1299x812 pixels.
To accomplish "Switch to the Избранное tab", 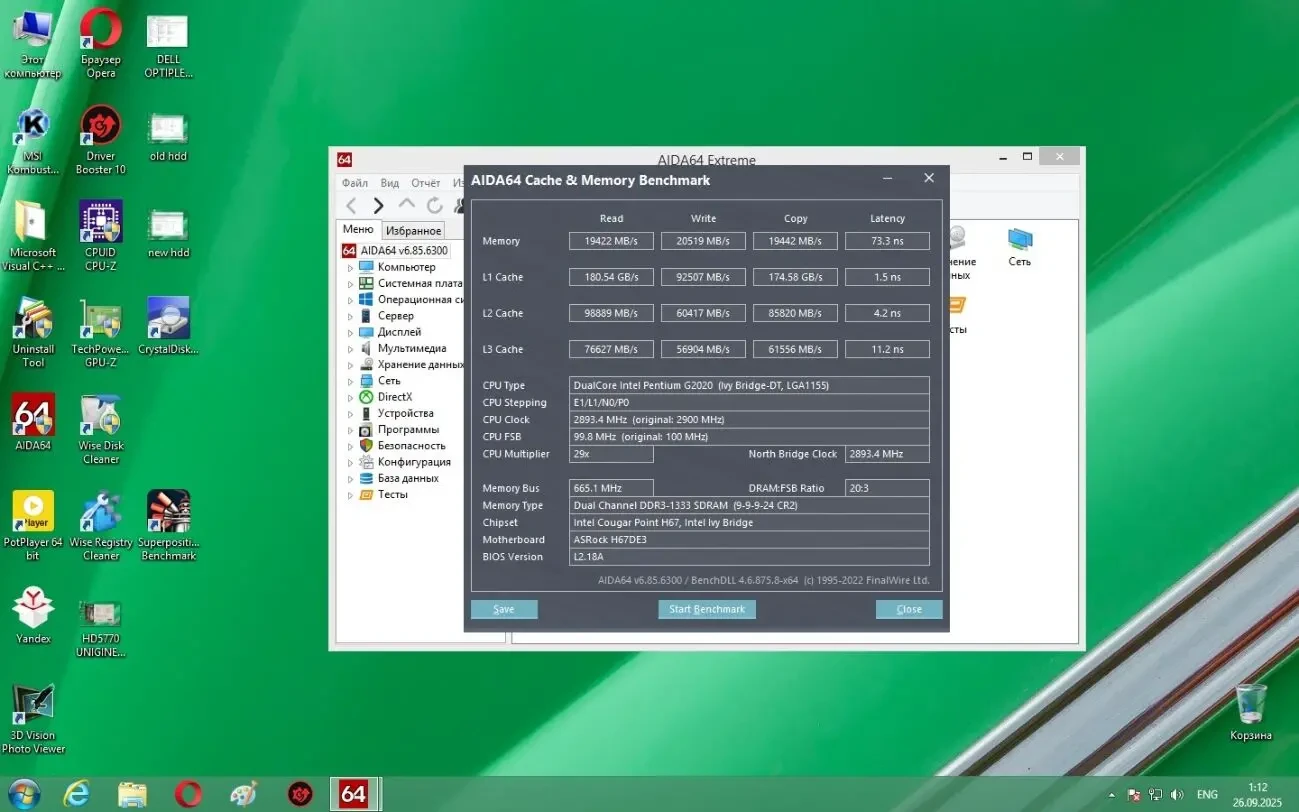I will 413,230.
